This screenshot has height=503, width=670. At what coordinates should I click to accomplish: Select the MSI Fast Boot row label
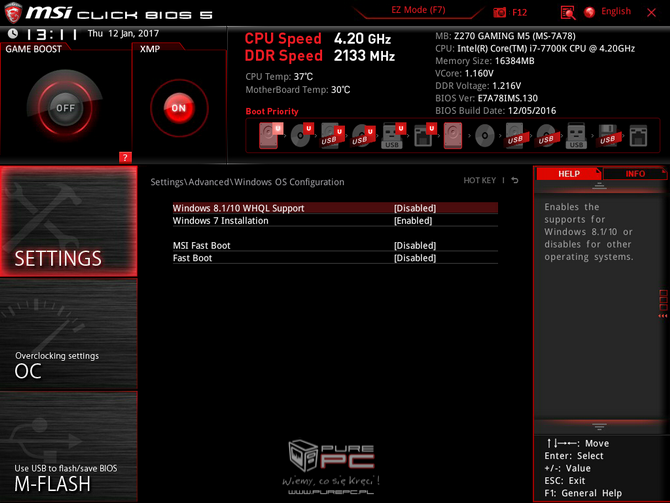[x=201, y=245]
